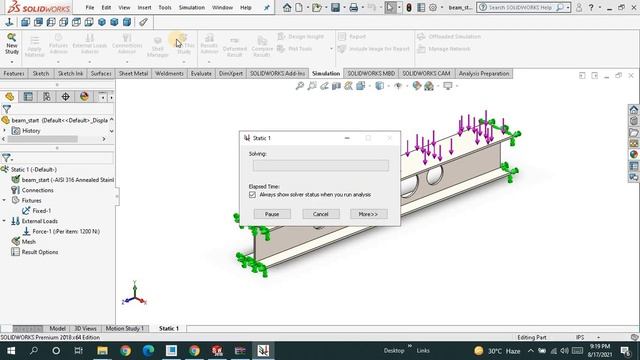Open the Save dropdown arrow
Image resolution: width=640 pixels, height=360 pixels.
coord(344,7)
